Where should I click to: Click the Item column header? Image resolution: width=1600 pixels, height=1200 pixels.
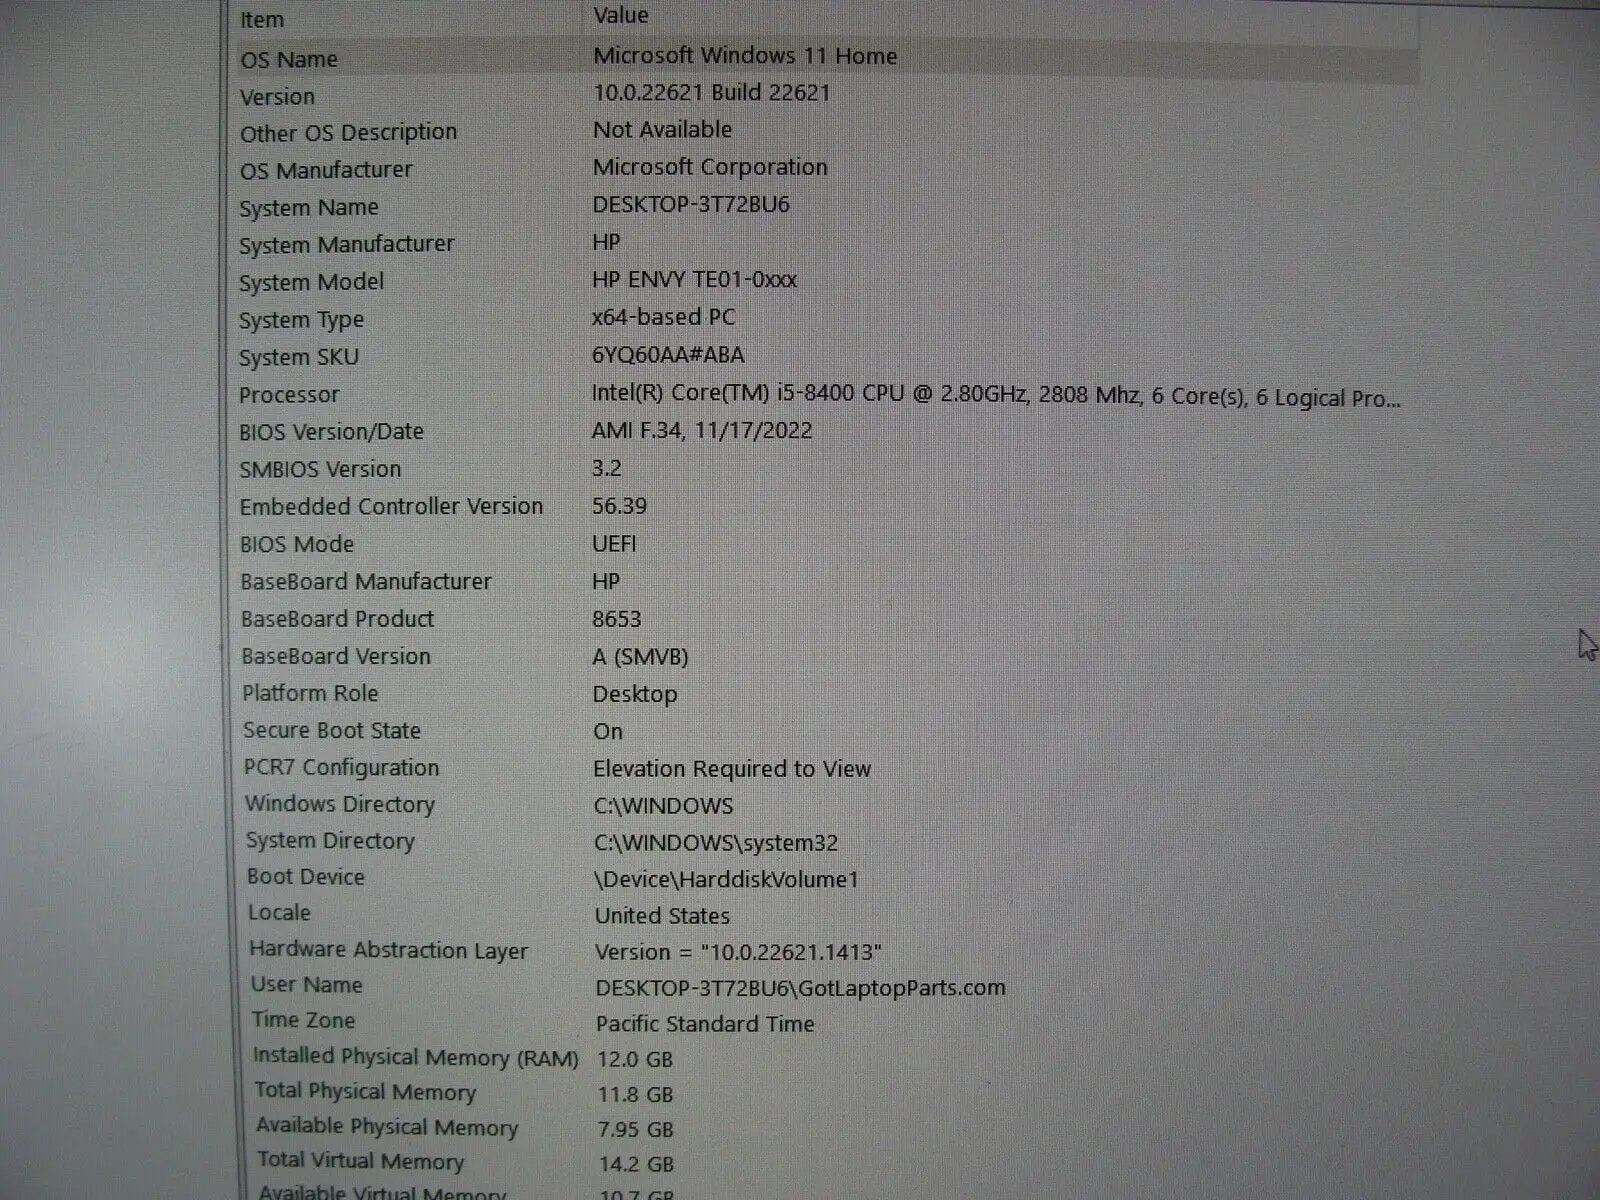(x=262, y=19)
